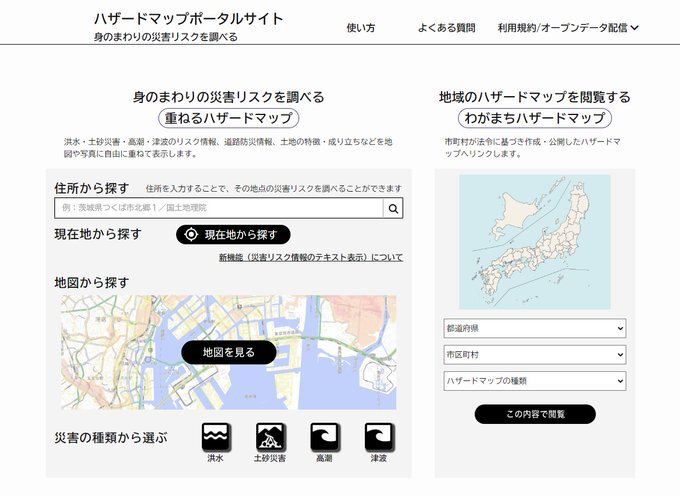This screenshot has width=680, height=496.
Task: Open 利用規約/オープンデータ配信 menu
Action: [x=563, y=28]
